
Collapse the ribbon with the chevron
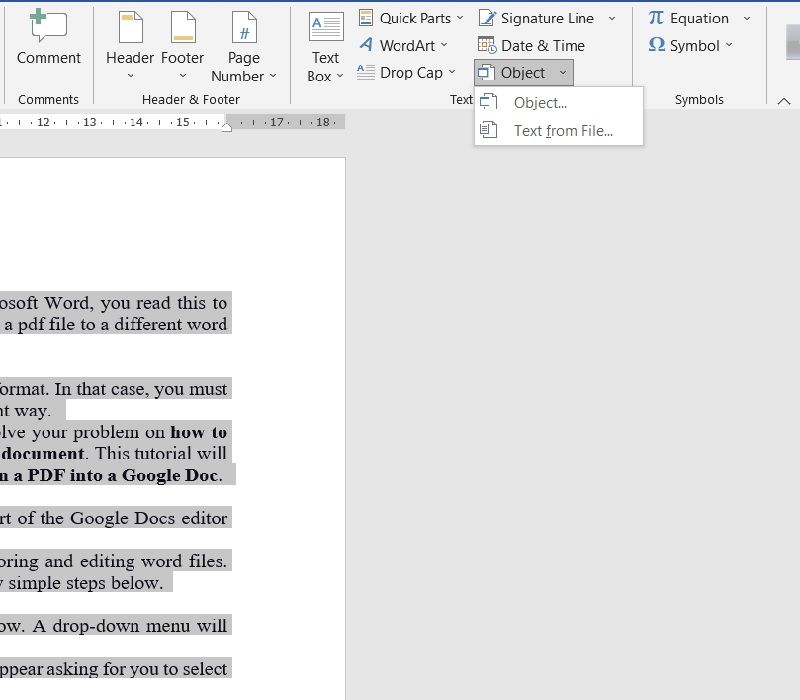(785, 100)
